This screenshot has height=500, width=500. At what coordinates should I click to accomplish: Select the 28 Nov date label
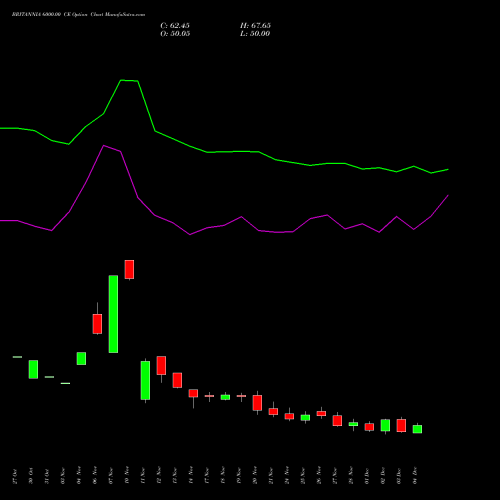coord(351,476)
